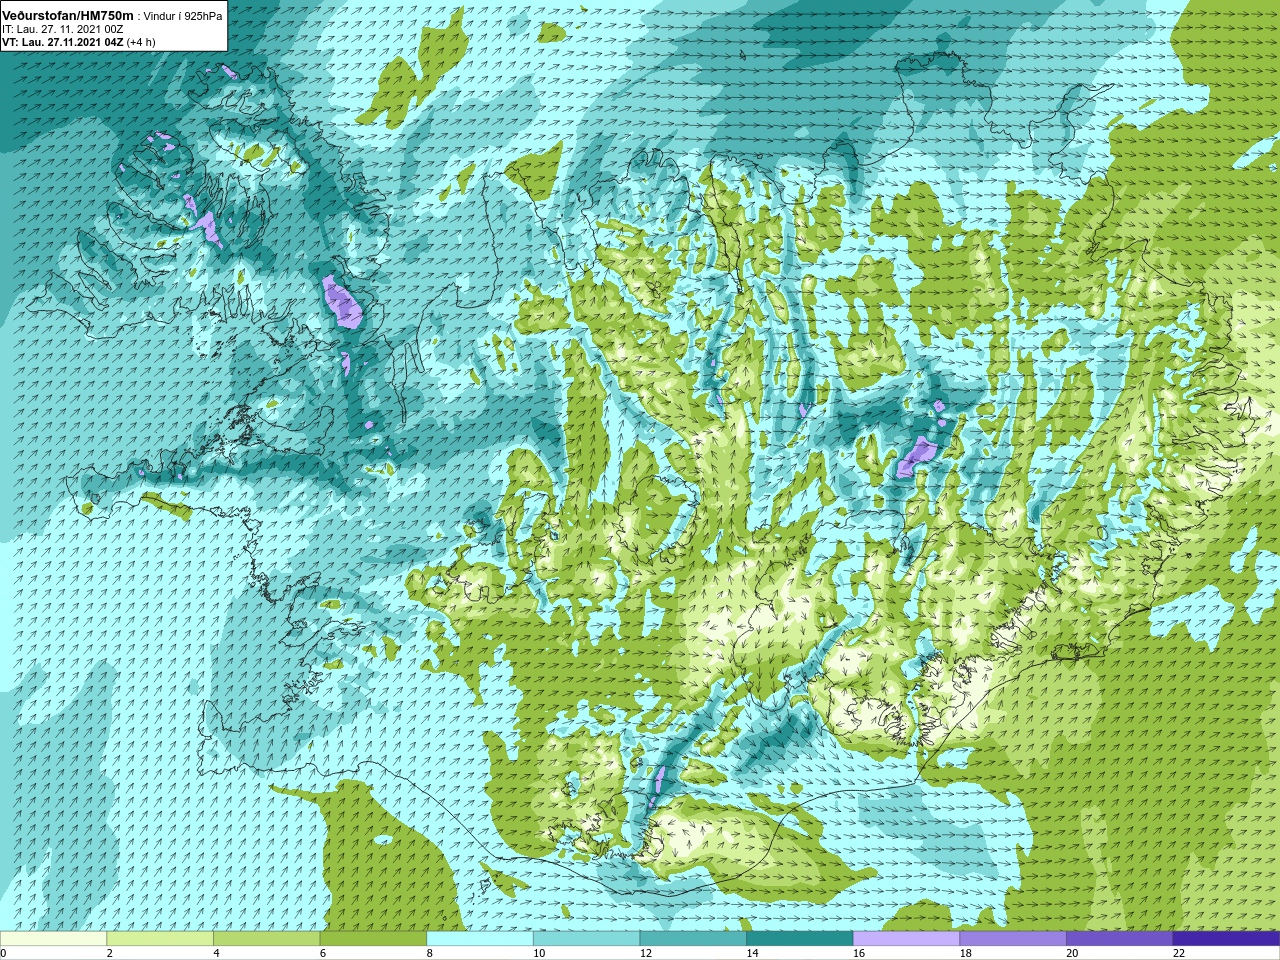Click the legend value '12'
This screenshot has width=1280, height=960.
(646, 953)
